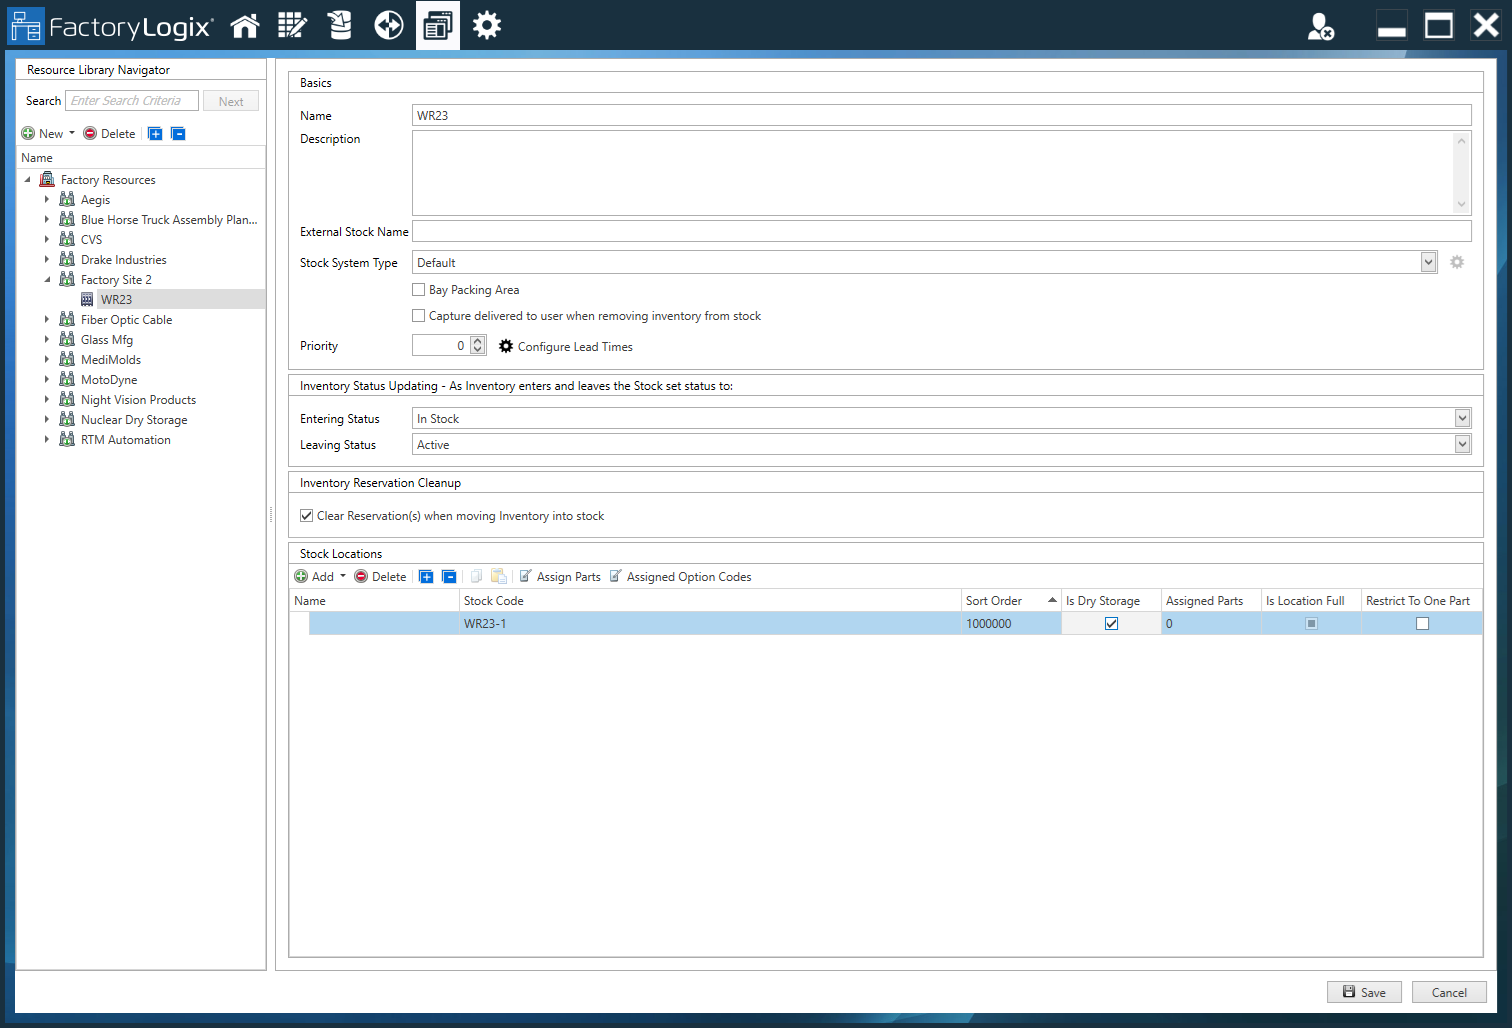Increase the Priority spinner value
This screenshot has height=1028, width=1512.
tap(478, 341)
